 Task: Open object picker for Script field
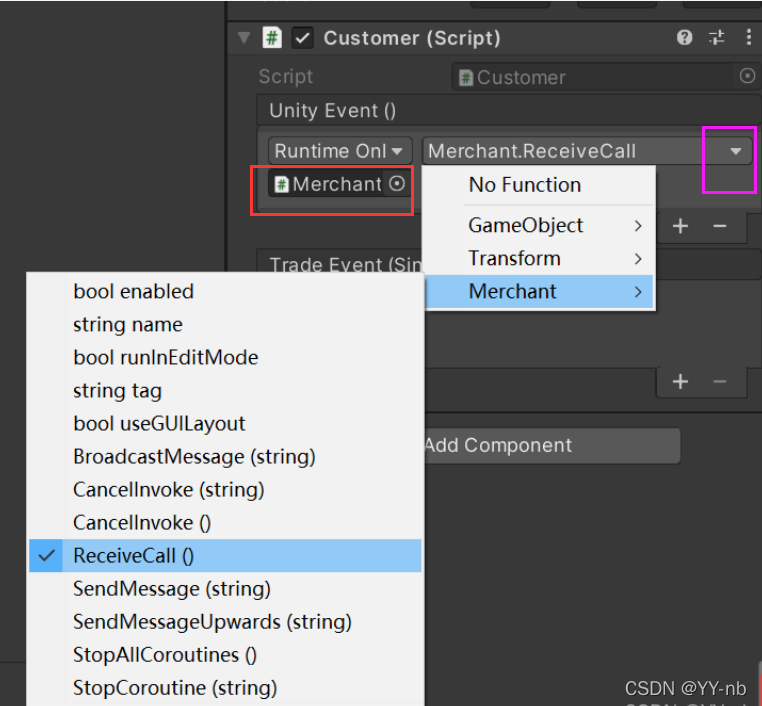pyautogui.click(x=747, y=76)
